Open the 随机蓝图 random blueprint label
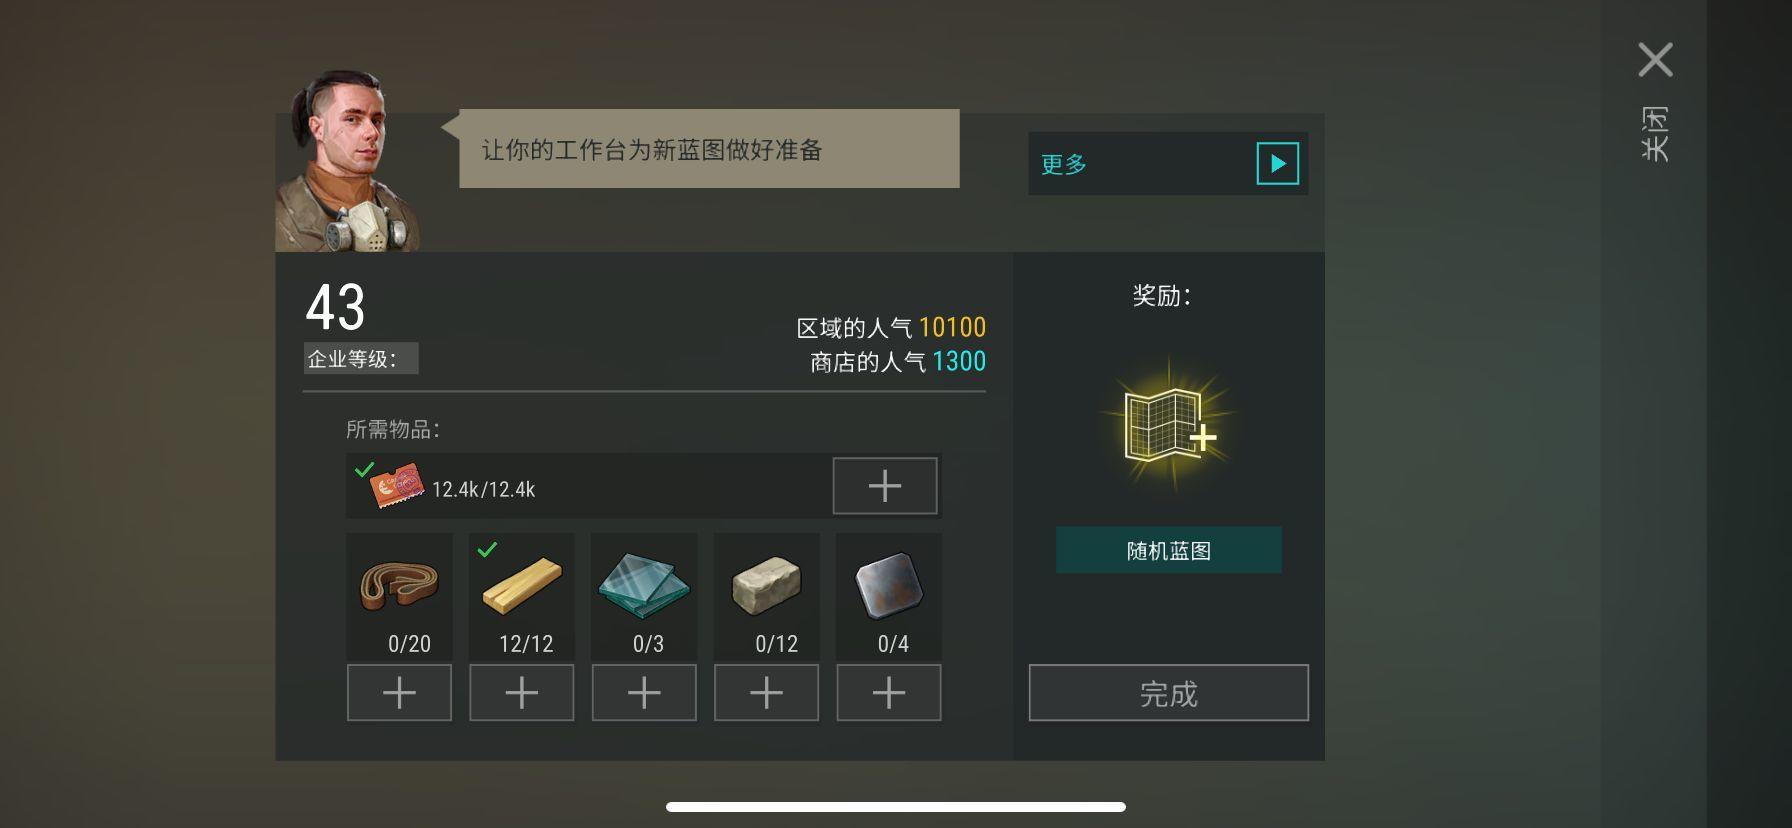 pyautogui.click(x=1168, y=550)
